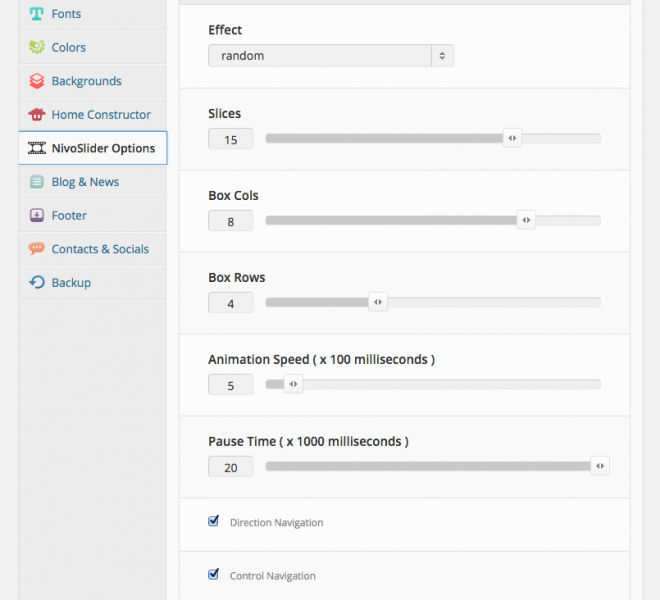Click the Home Constructor house icon
Screen dimensions: 660x600
pyautogui.click(x=37, y=114)
